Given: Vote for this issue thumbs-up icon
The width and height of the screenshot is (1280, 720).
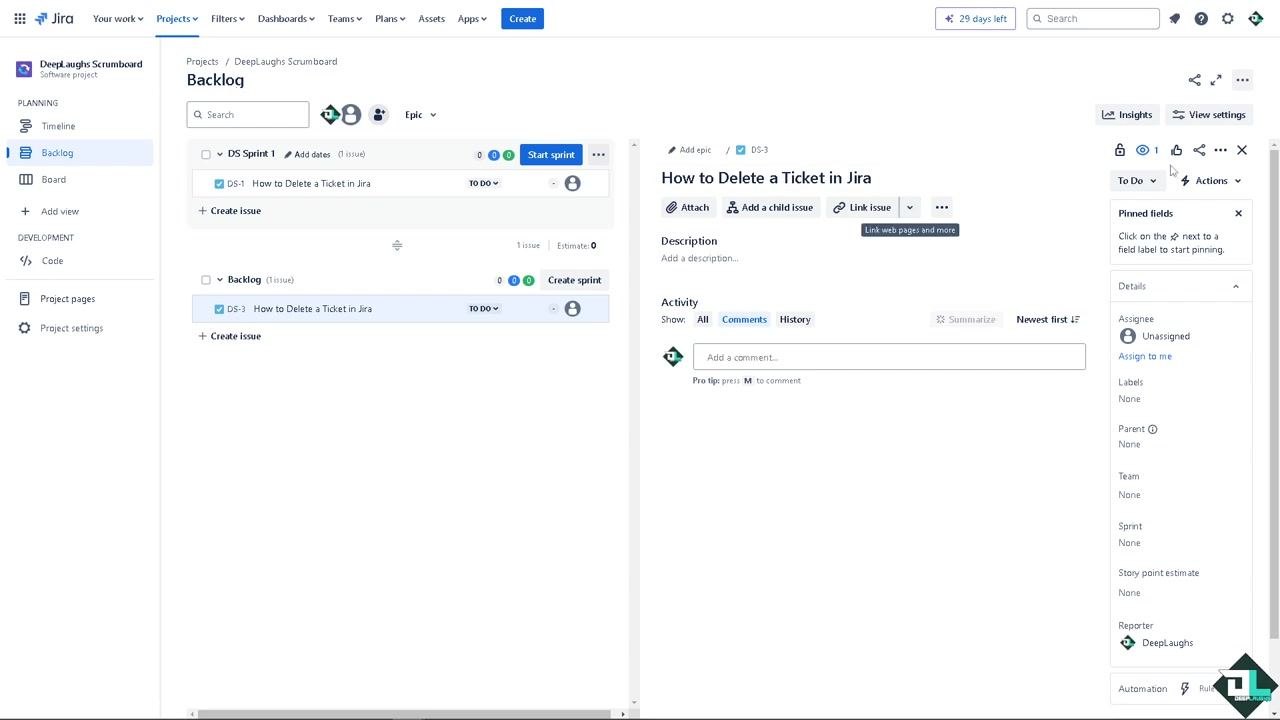Looking at the screenshot, I should 1176,150.
